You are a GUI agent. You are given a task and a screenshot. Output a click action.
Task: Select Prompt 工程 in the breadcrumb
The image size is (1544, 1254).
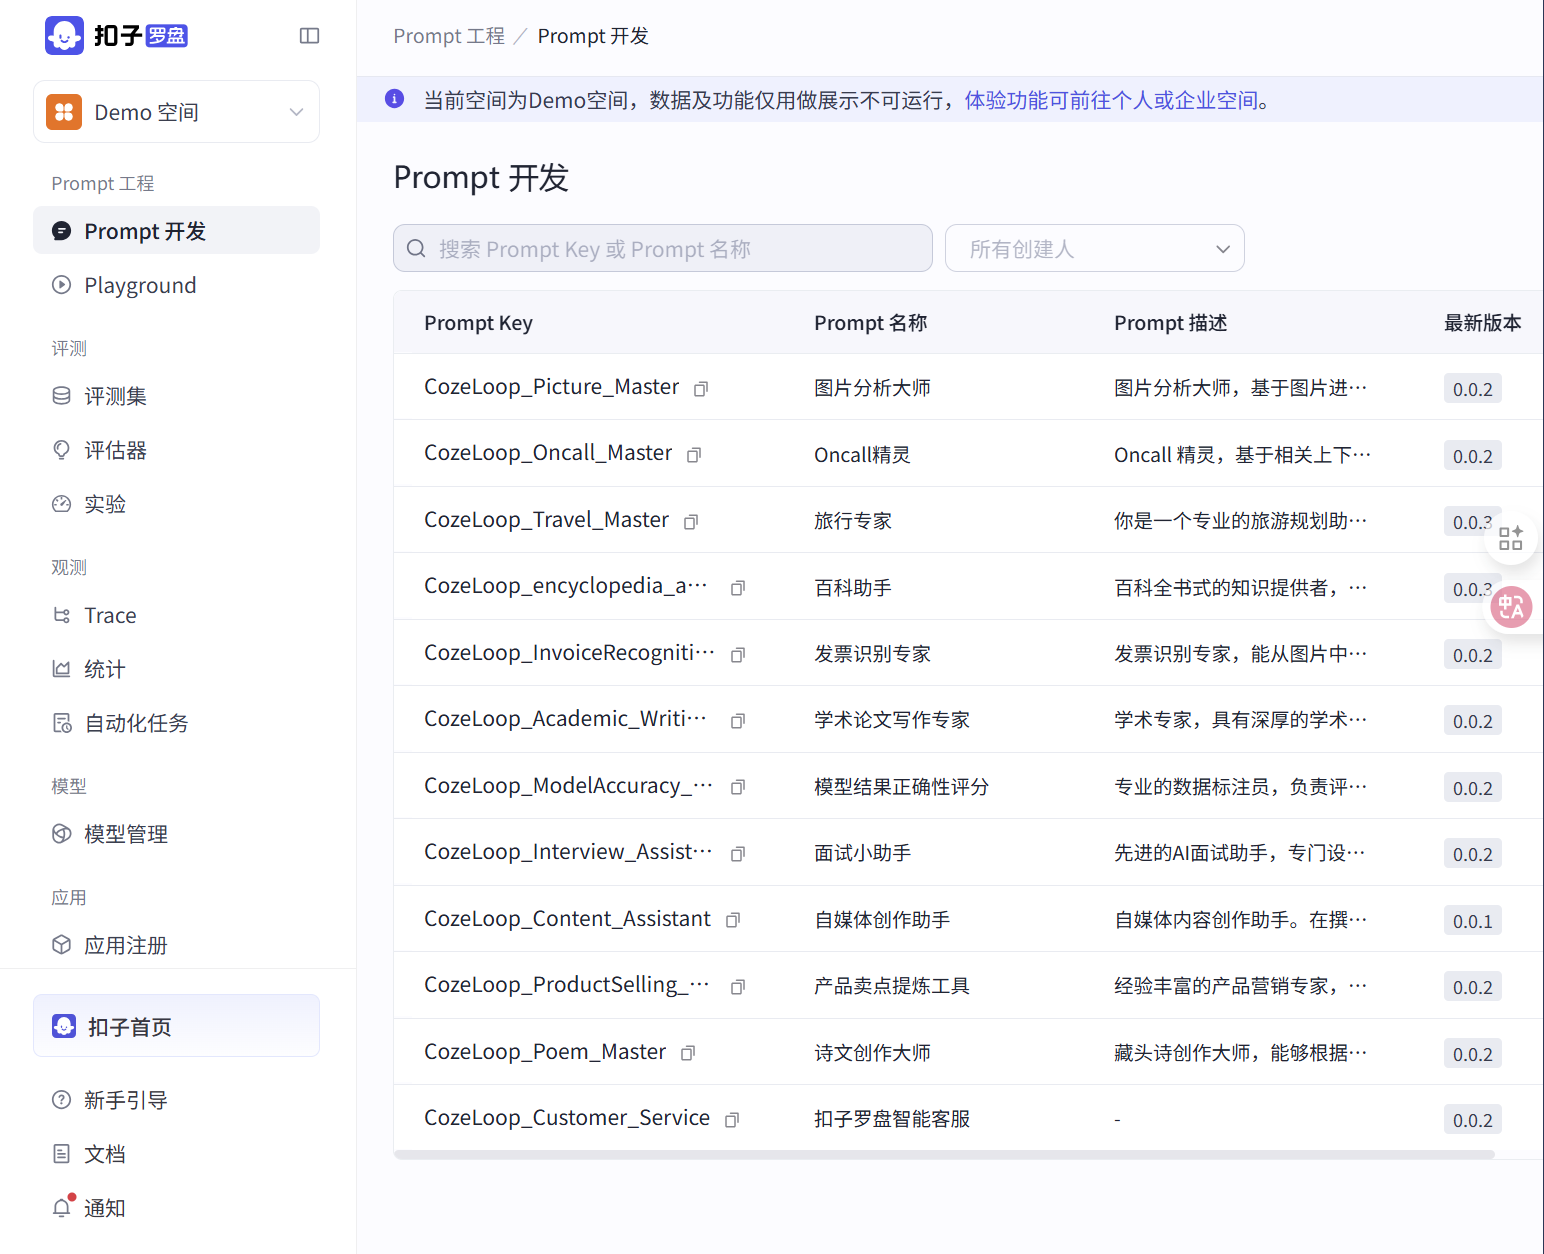point(448,35)
